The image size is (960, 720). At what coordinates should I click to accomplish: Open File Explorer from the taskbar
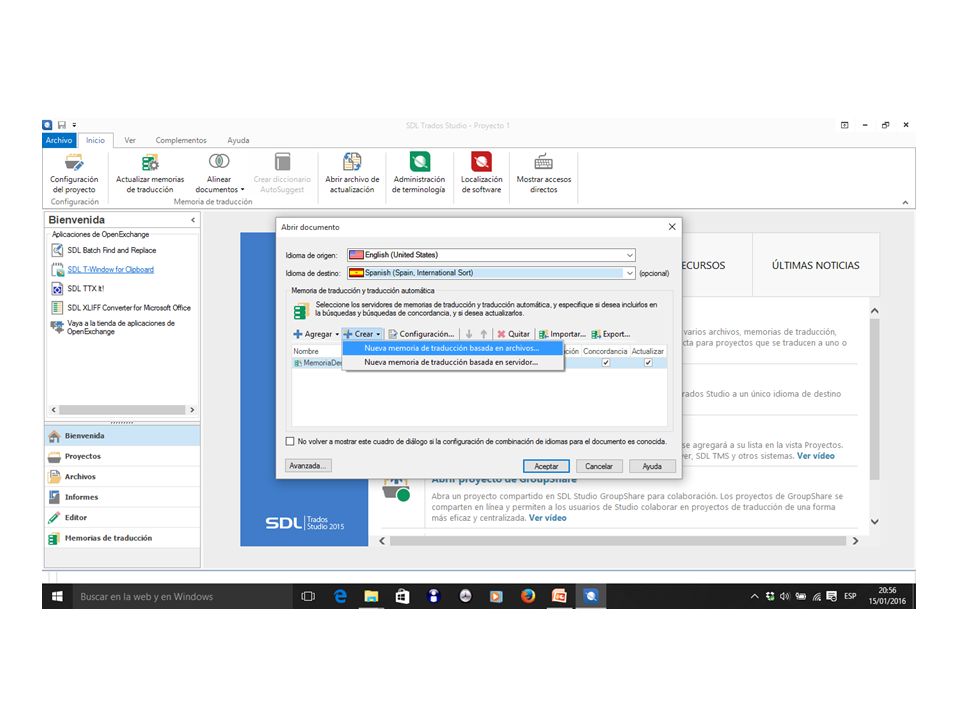pos(371,596)
